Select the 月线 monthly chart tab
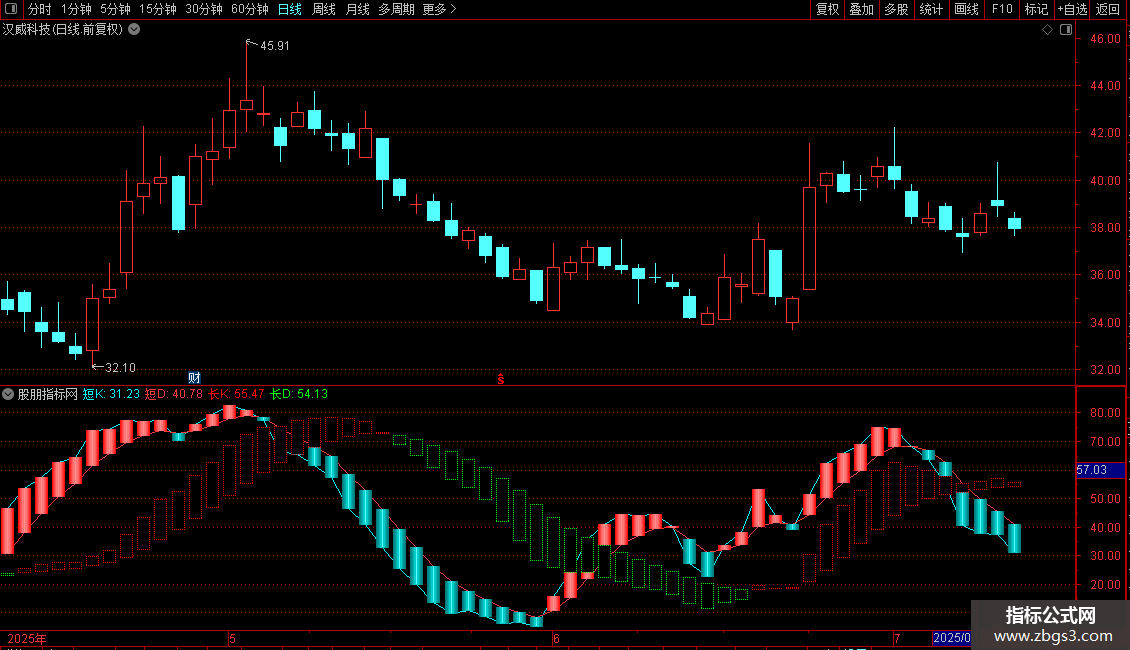1130x650 pixels. [x=357, y=9]
